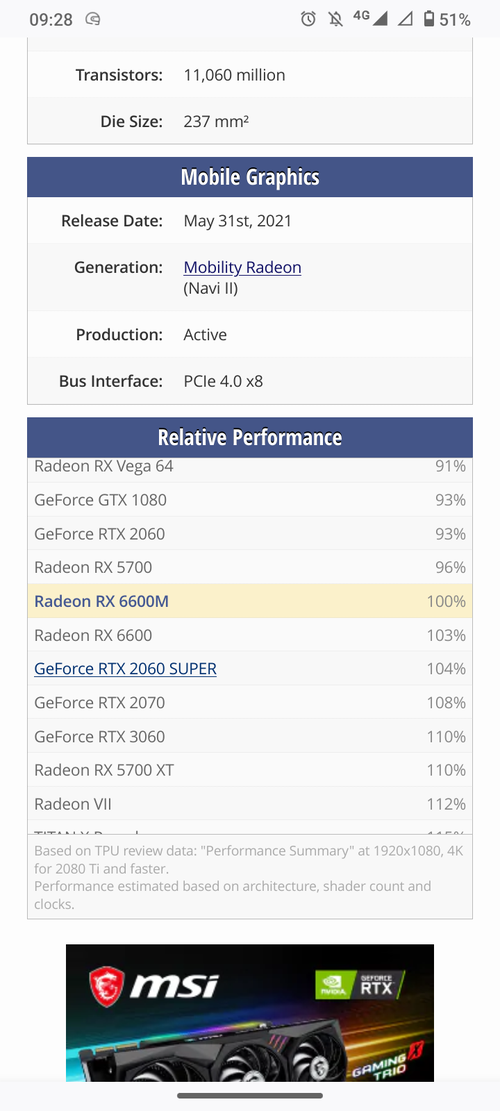Tap the NVIDIA GeForce RTX badge
Image resolution: width=500 pixels, height=1111 pixels.
click(x=359, y=986)
